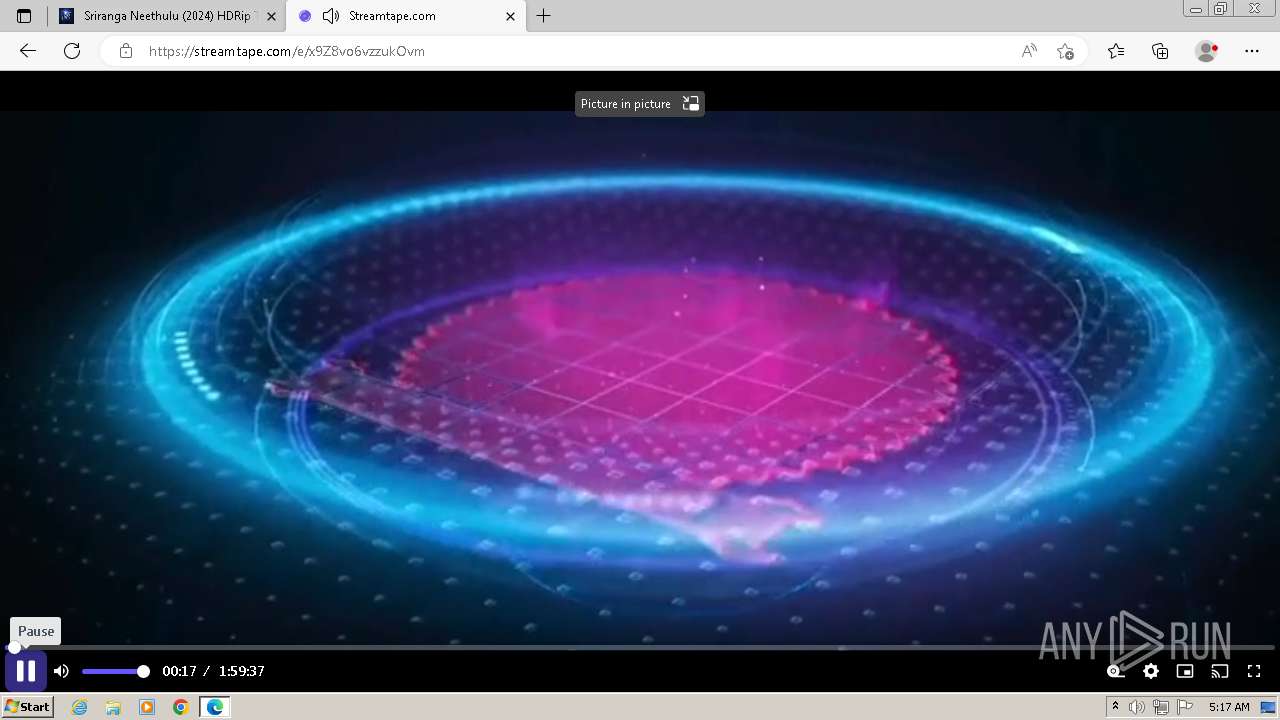The width and height of the screenshot is (1280, 720).
Task: Add this page to favorites
Action: pos(1065,51)
